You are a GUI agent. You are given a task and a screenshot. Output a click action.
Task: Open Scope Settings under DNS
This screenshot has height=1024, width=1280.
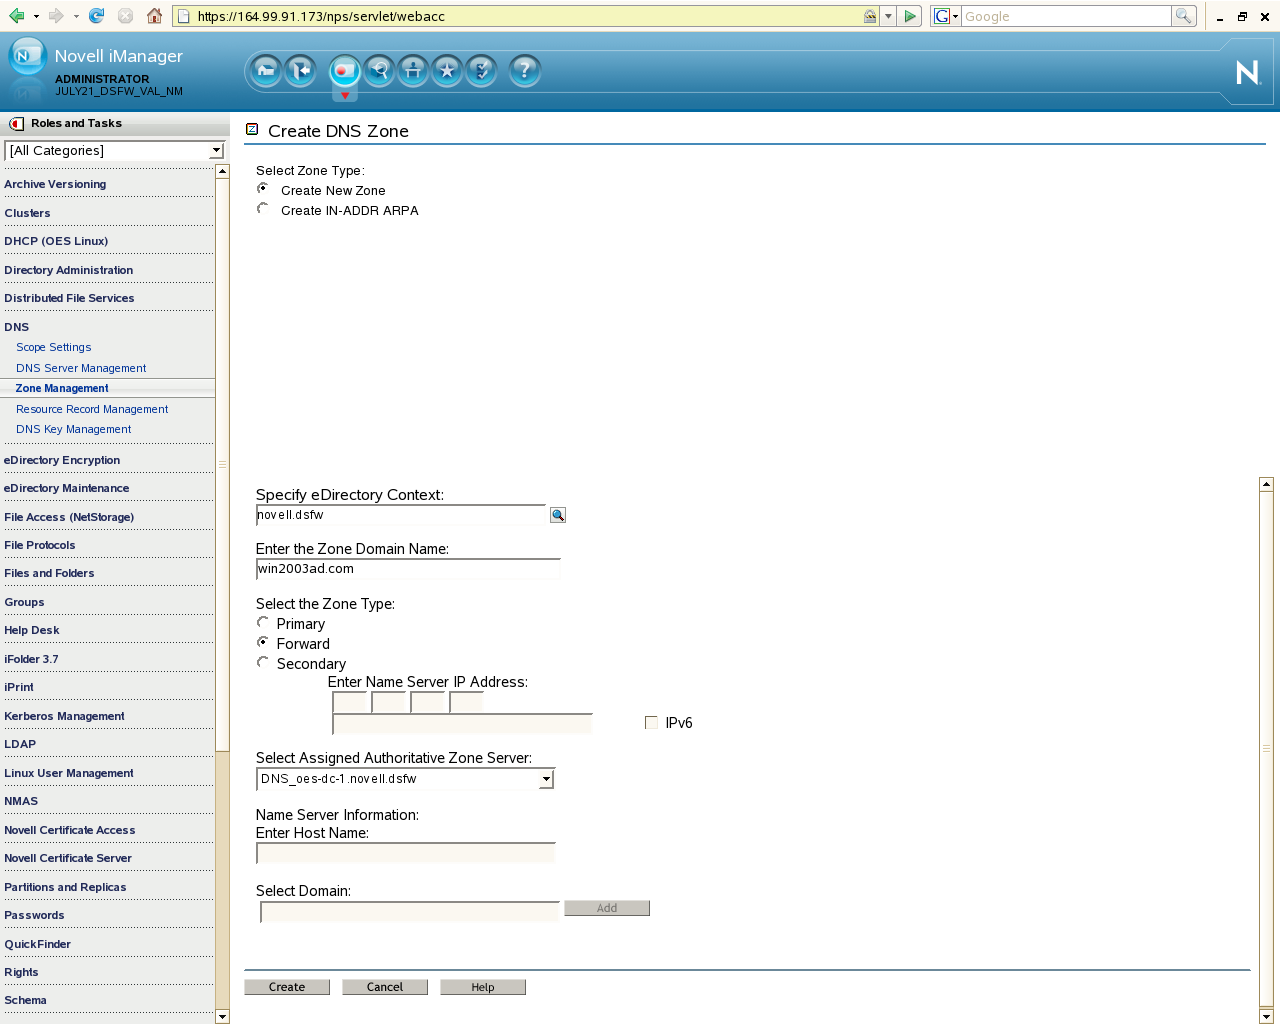pyautogui.click(x=54, y=347)
